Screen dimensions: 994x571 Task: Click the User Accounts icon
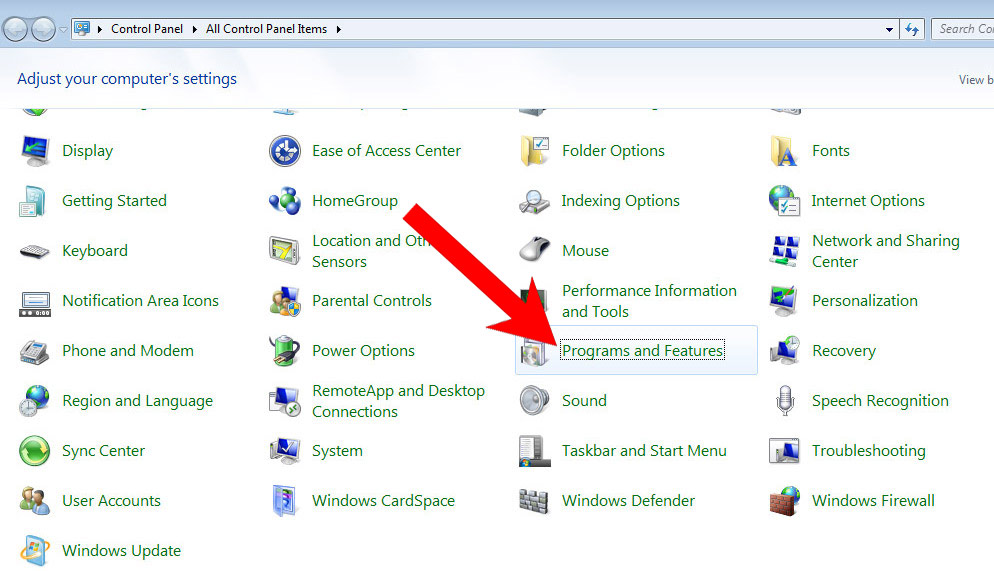(x=34, y=501)
